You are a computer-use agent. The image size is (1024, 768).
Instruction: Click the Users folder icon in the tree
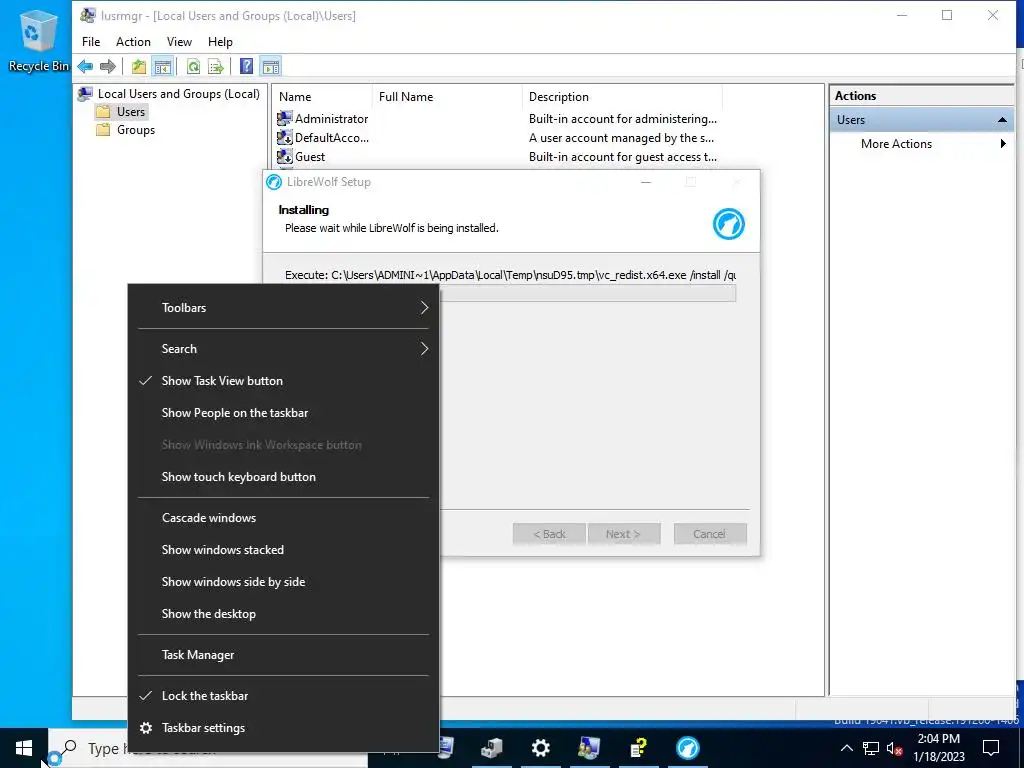click(103, 112)
